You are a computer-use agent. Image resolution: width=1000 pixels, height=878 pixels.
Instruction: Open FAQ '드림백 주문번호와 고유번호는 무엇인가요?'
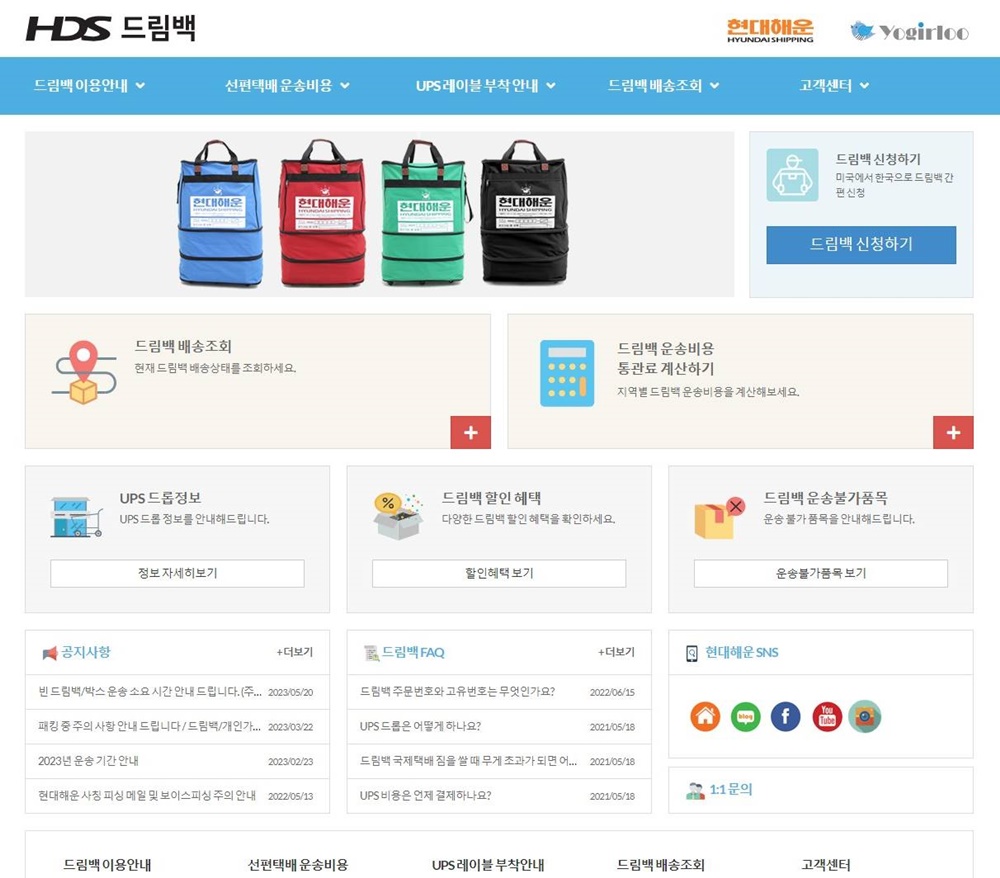(x=457, y=692)
